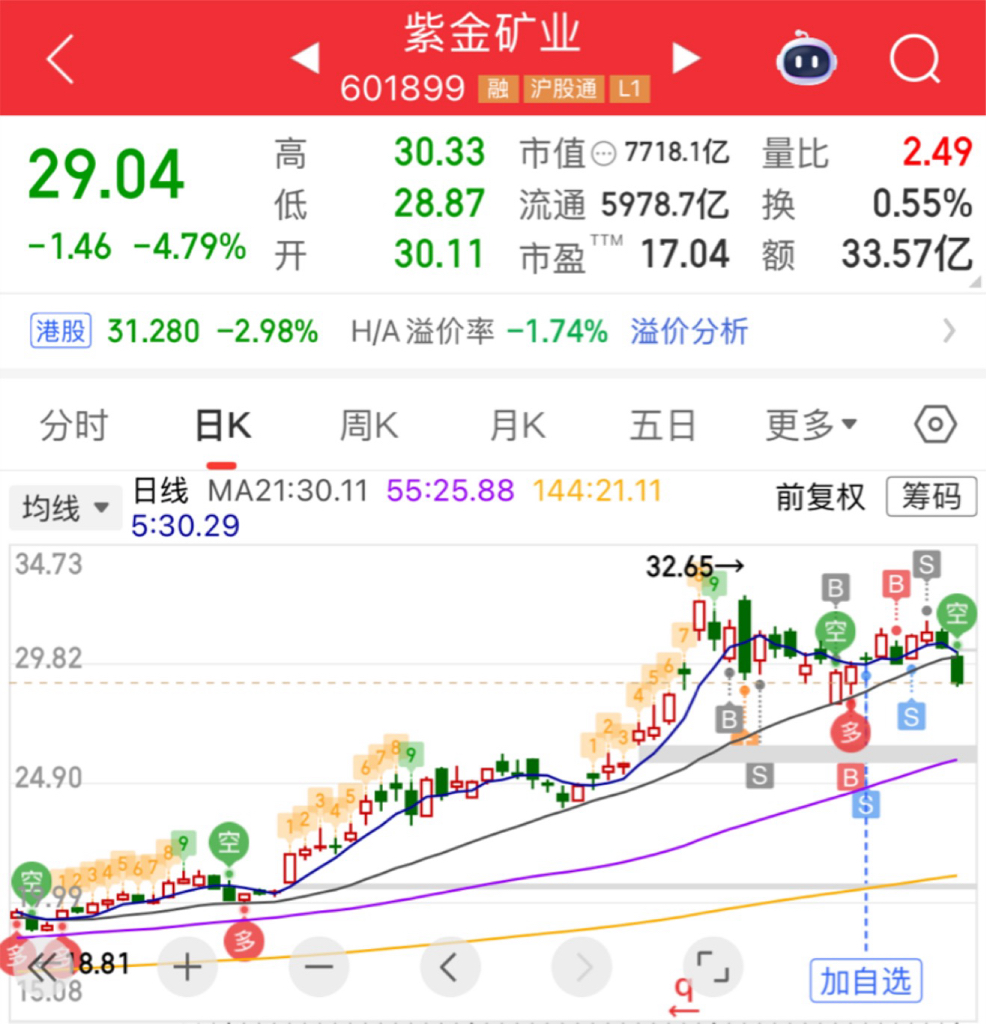This screenshot has width=986, height=1024.
Task: Tap the stock code 601899
Action: click(402, 88)
